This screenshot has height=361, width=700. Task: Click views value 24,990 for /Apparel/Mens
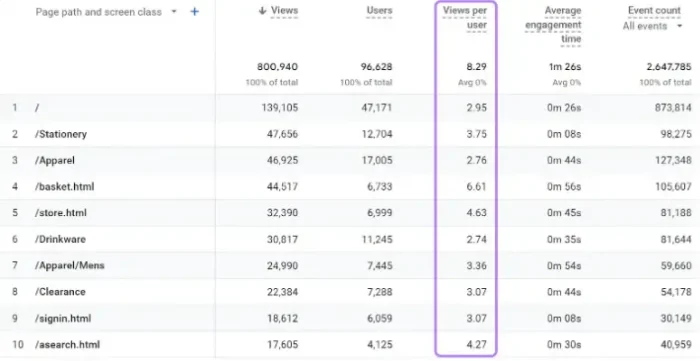pos(282,266)
